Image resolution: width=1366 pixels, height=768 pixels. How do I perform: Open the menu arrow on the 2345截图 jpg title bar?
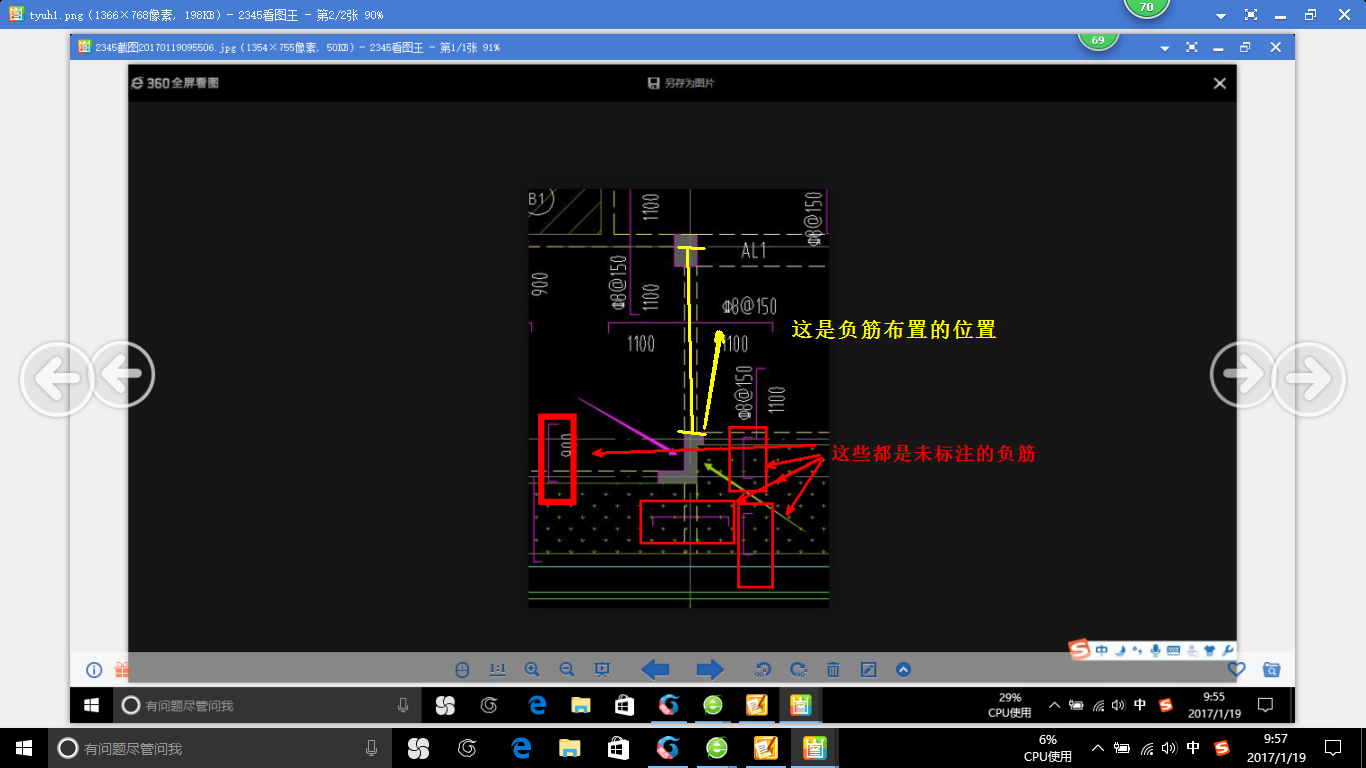(x=1164, y=47)
